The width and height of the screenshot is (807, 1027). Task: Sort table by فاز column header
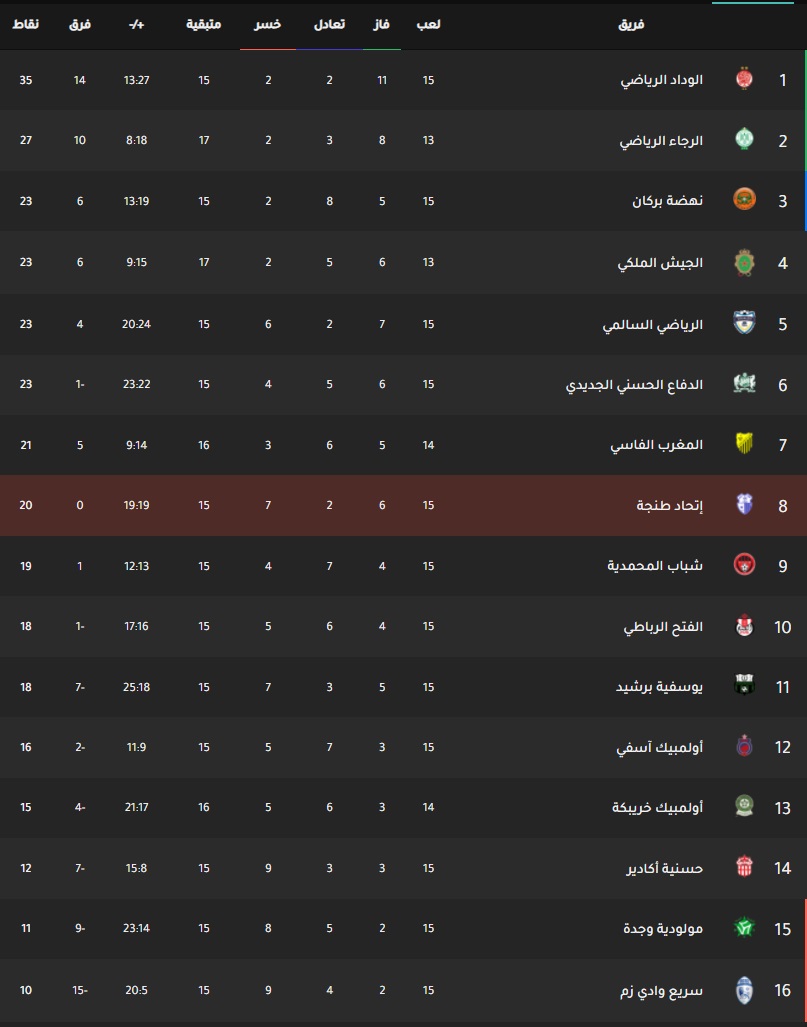382,24
